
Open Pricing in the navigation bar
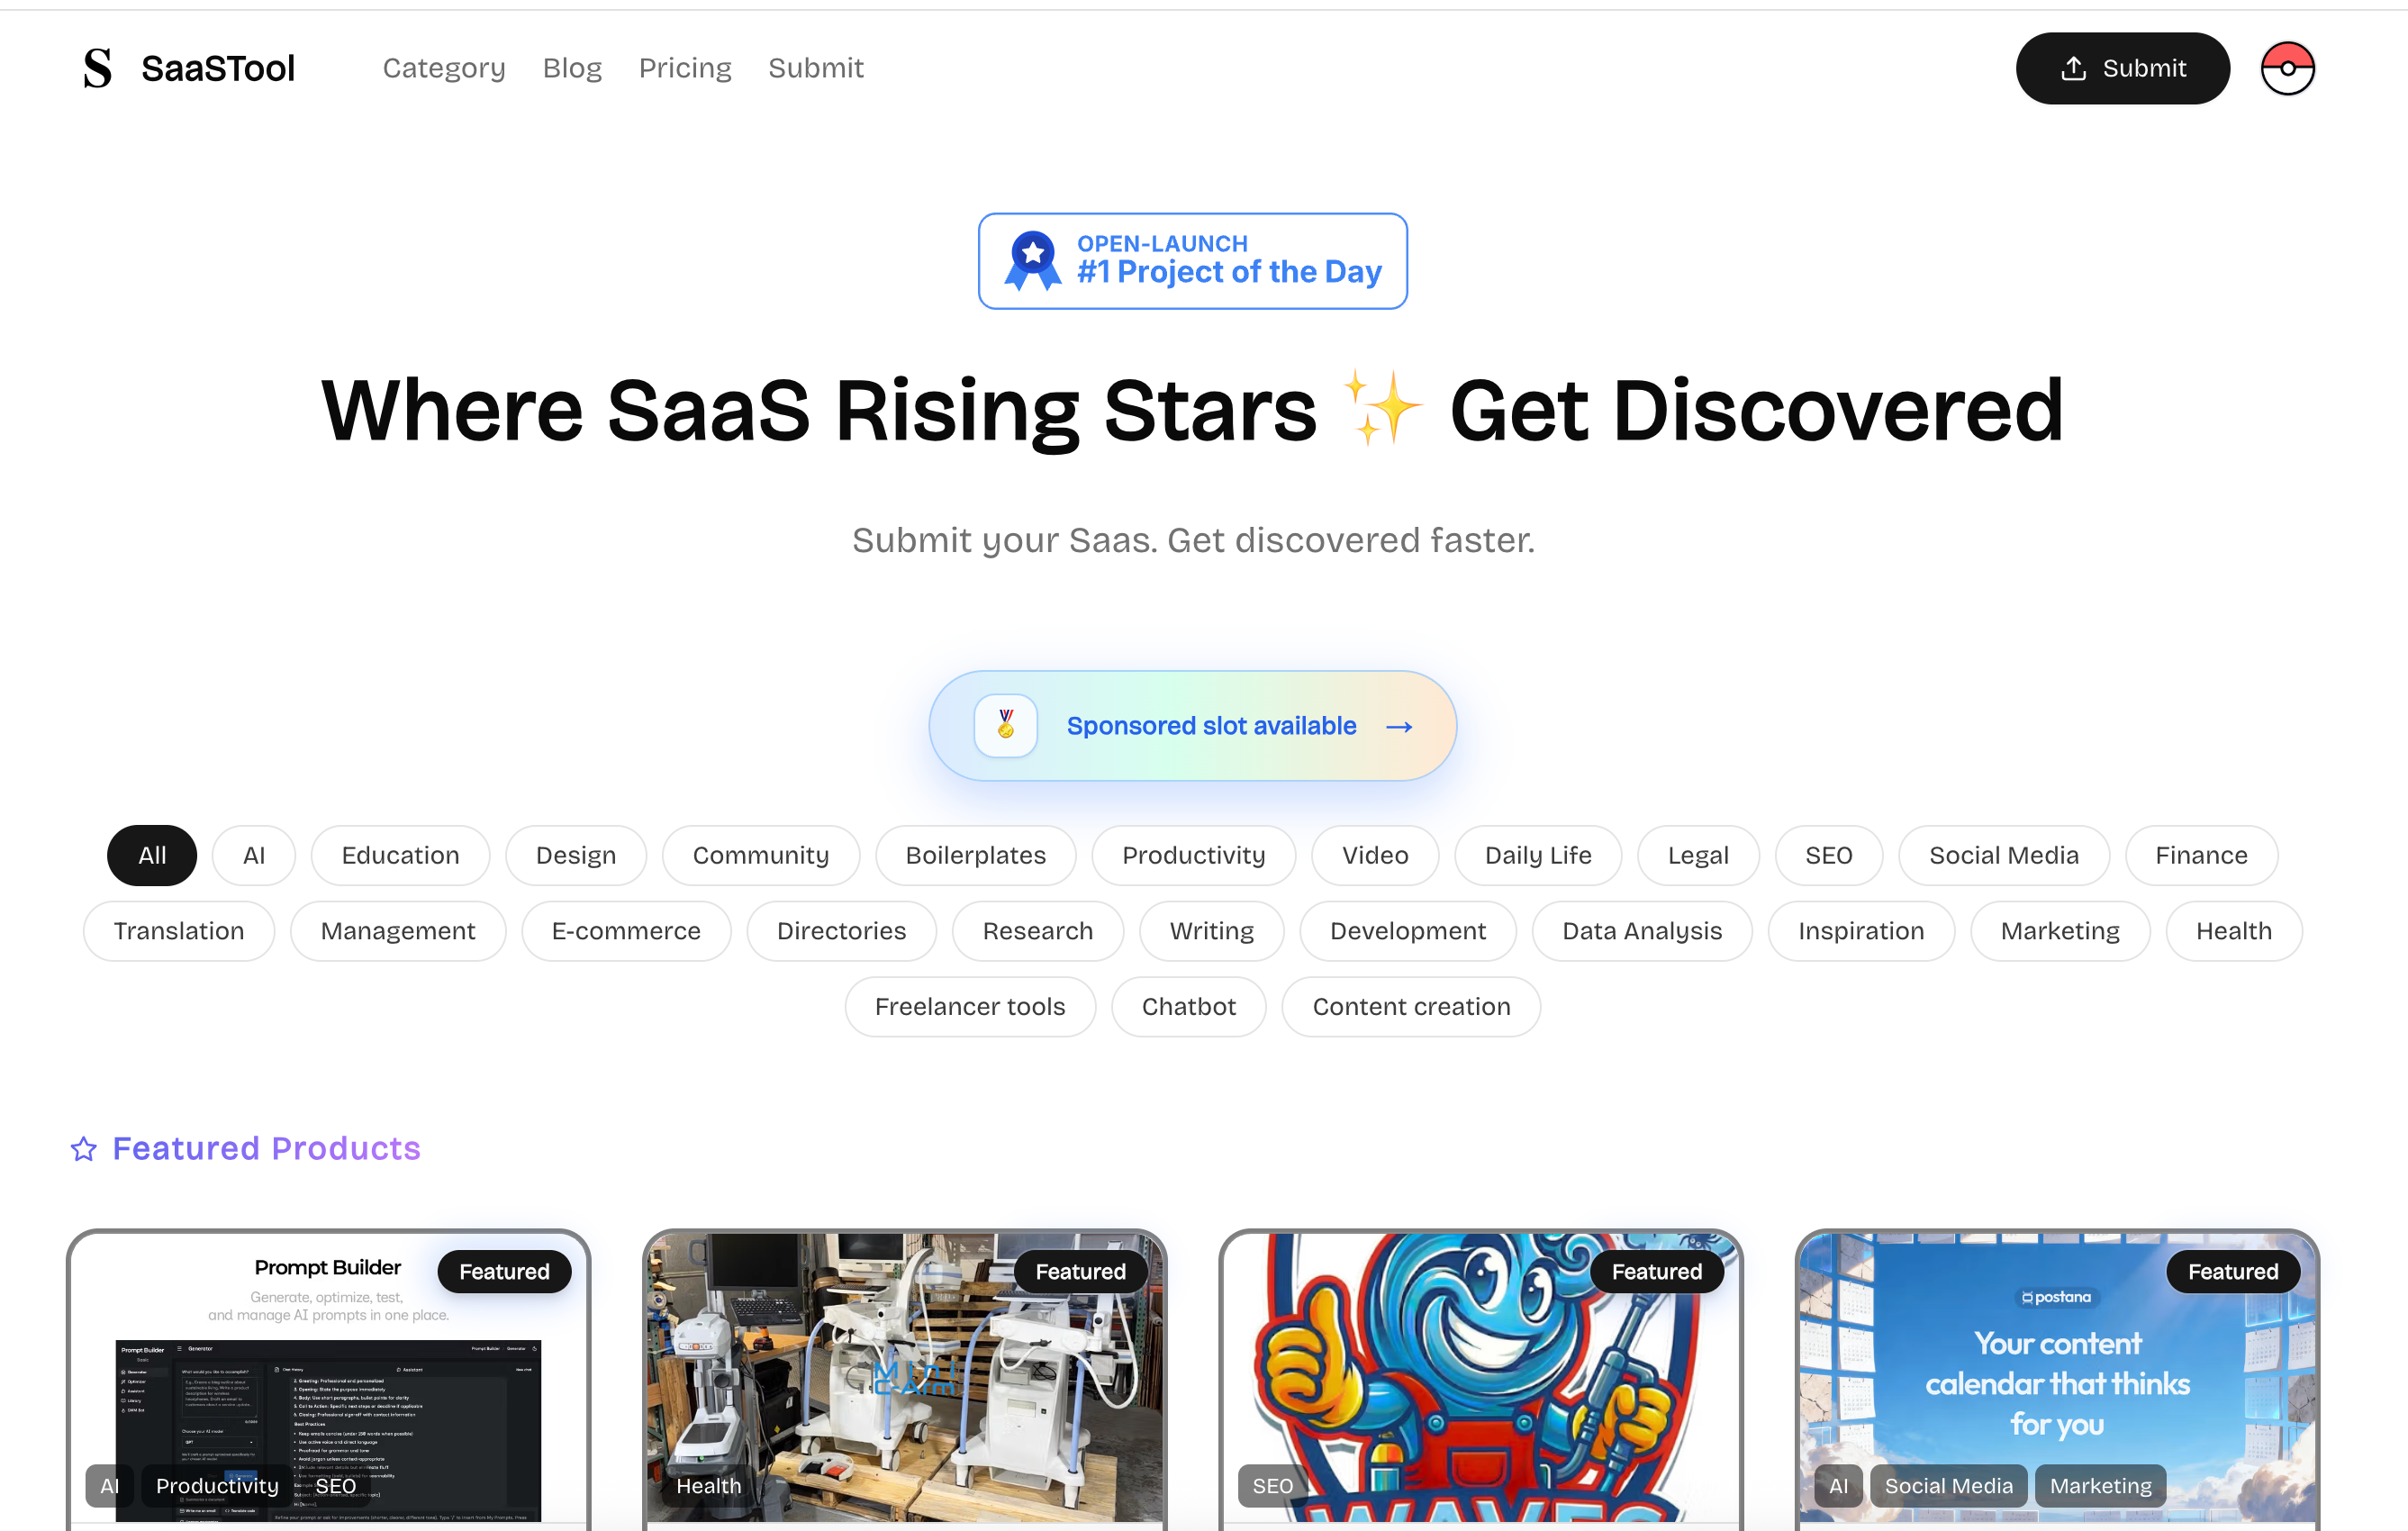pos(685,68)
